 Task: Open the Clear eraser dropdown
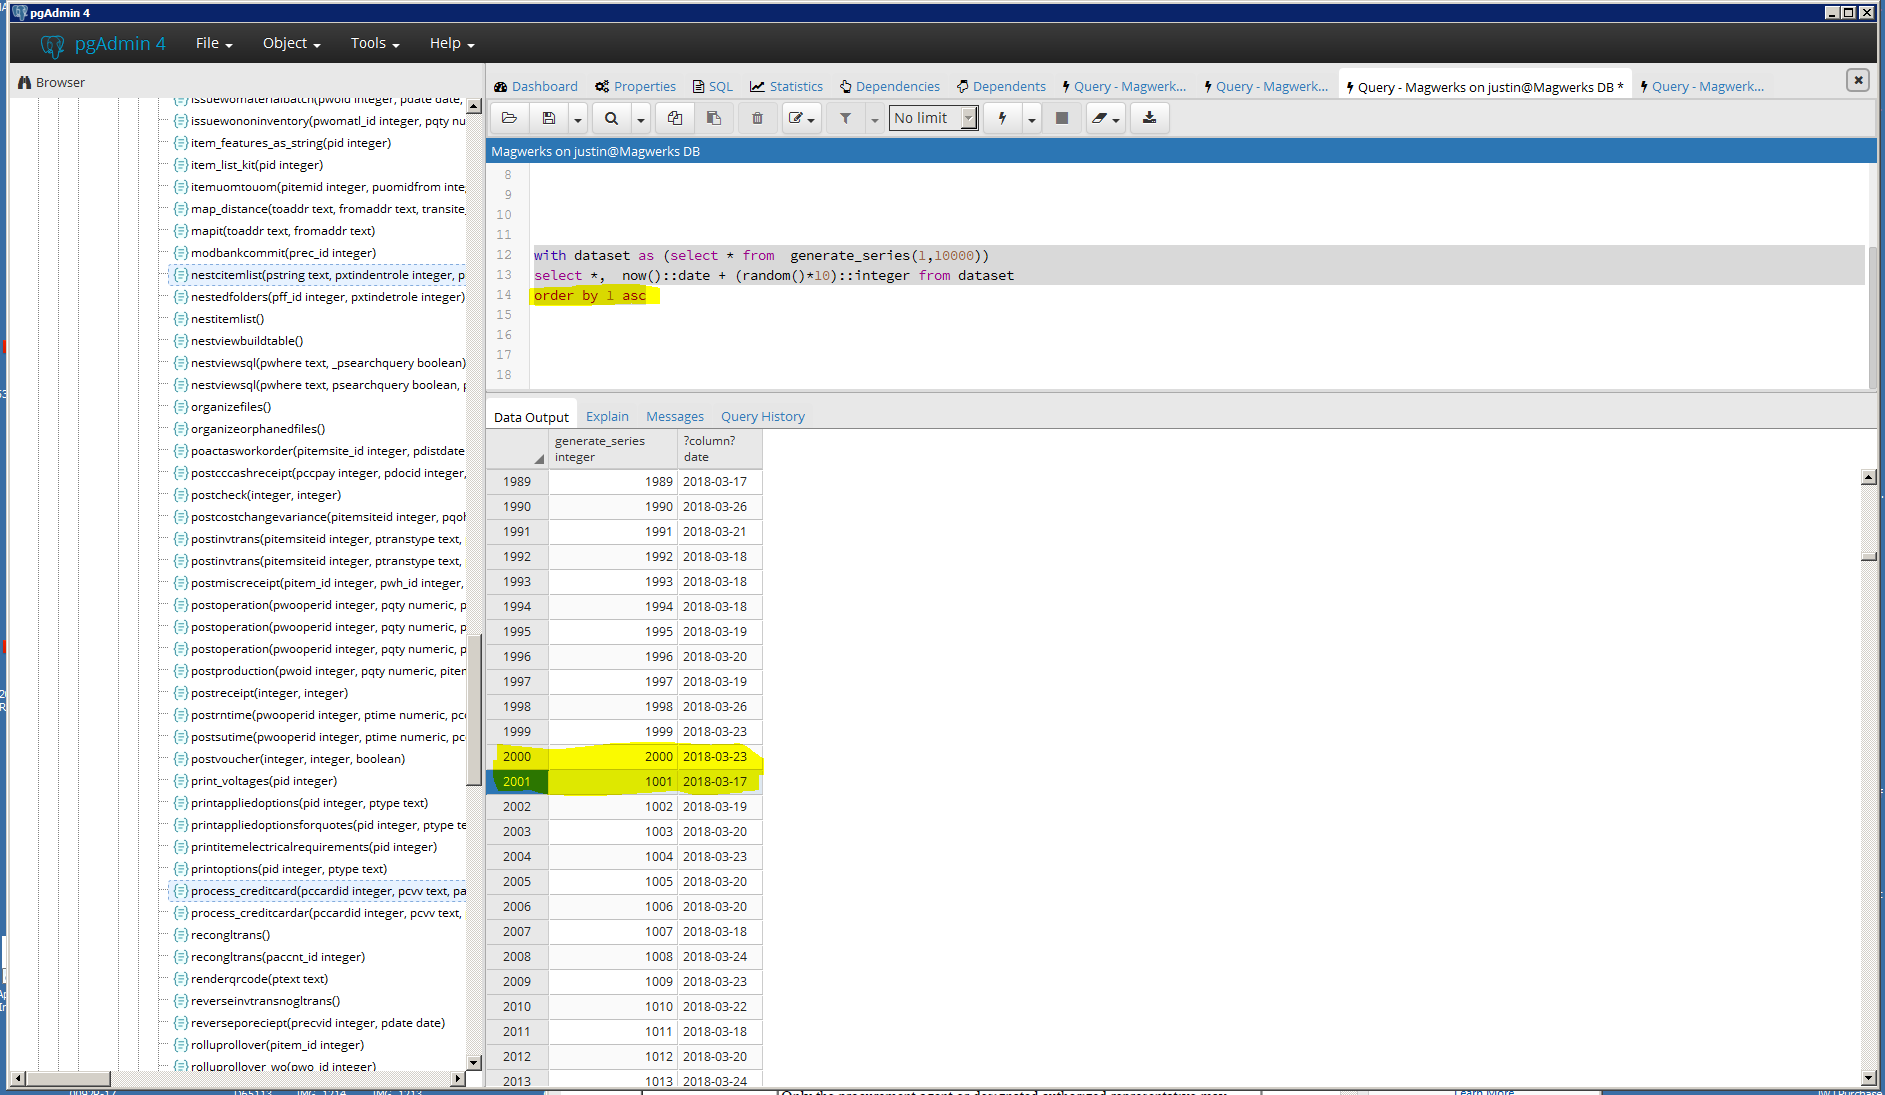point(1105,118)
